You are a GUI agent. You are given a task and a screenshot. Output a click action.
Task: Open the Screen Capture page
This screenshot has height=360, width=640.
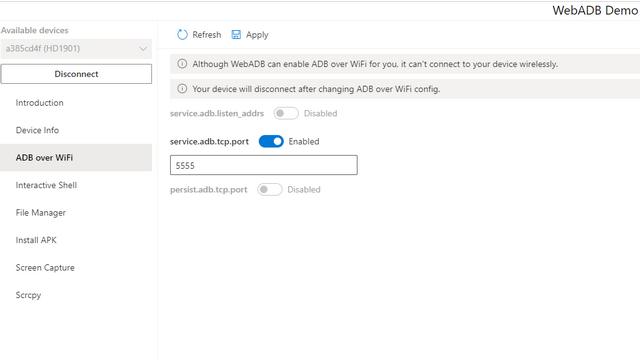pos(76,268)
